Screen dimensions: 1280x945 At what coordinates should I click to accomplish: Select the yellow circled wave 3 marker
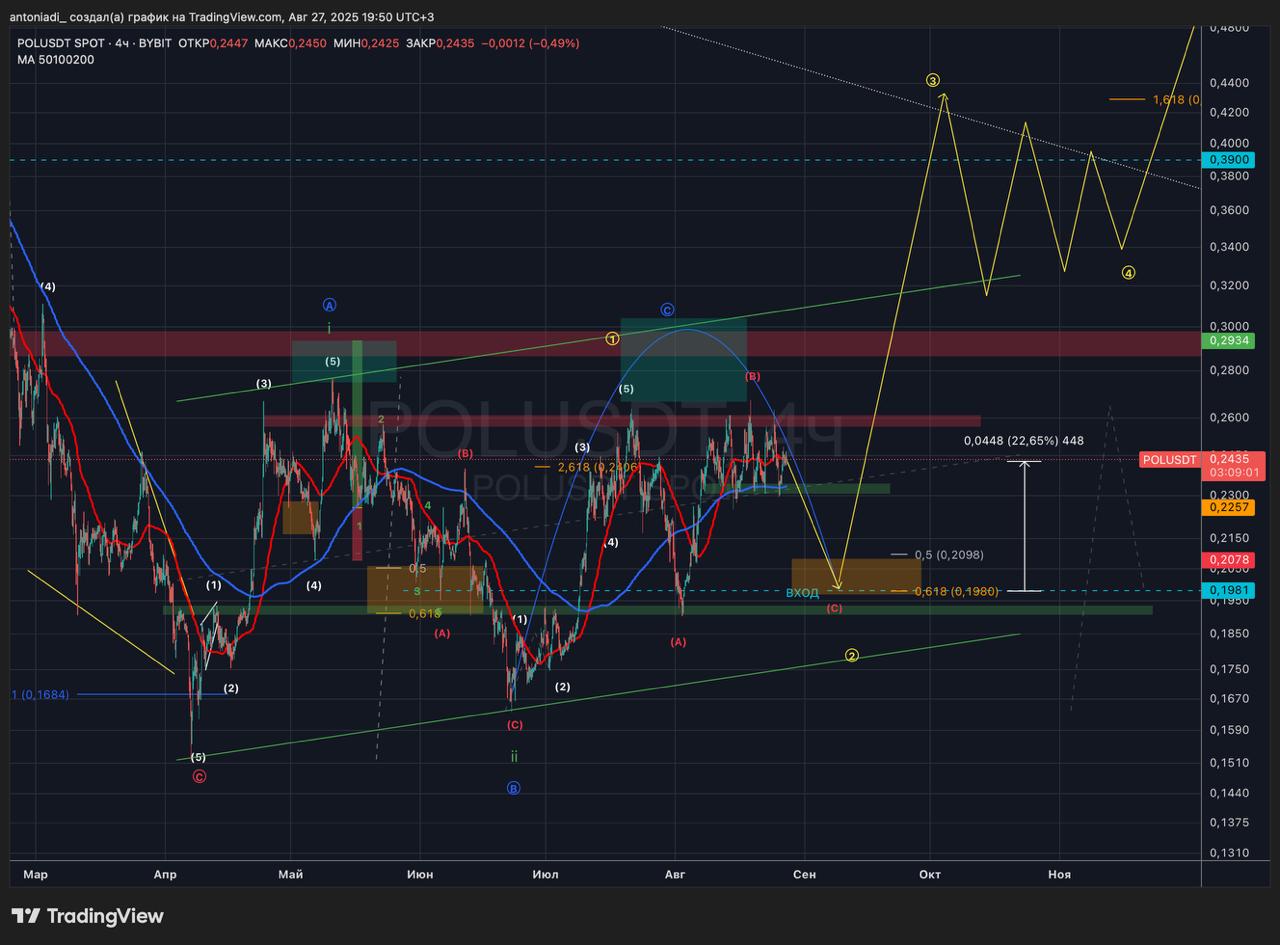[x=933, y=80]
